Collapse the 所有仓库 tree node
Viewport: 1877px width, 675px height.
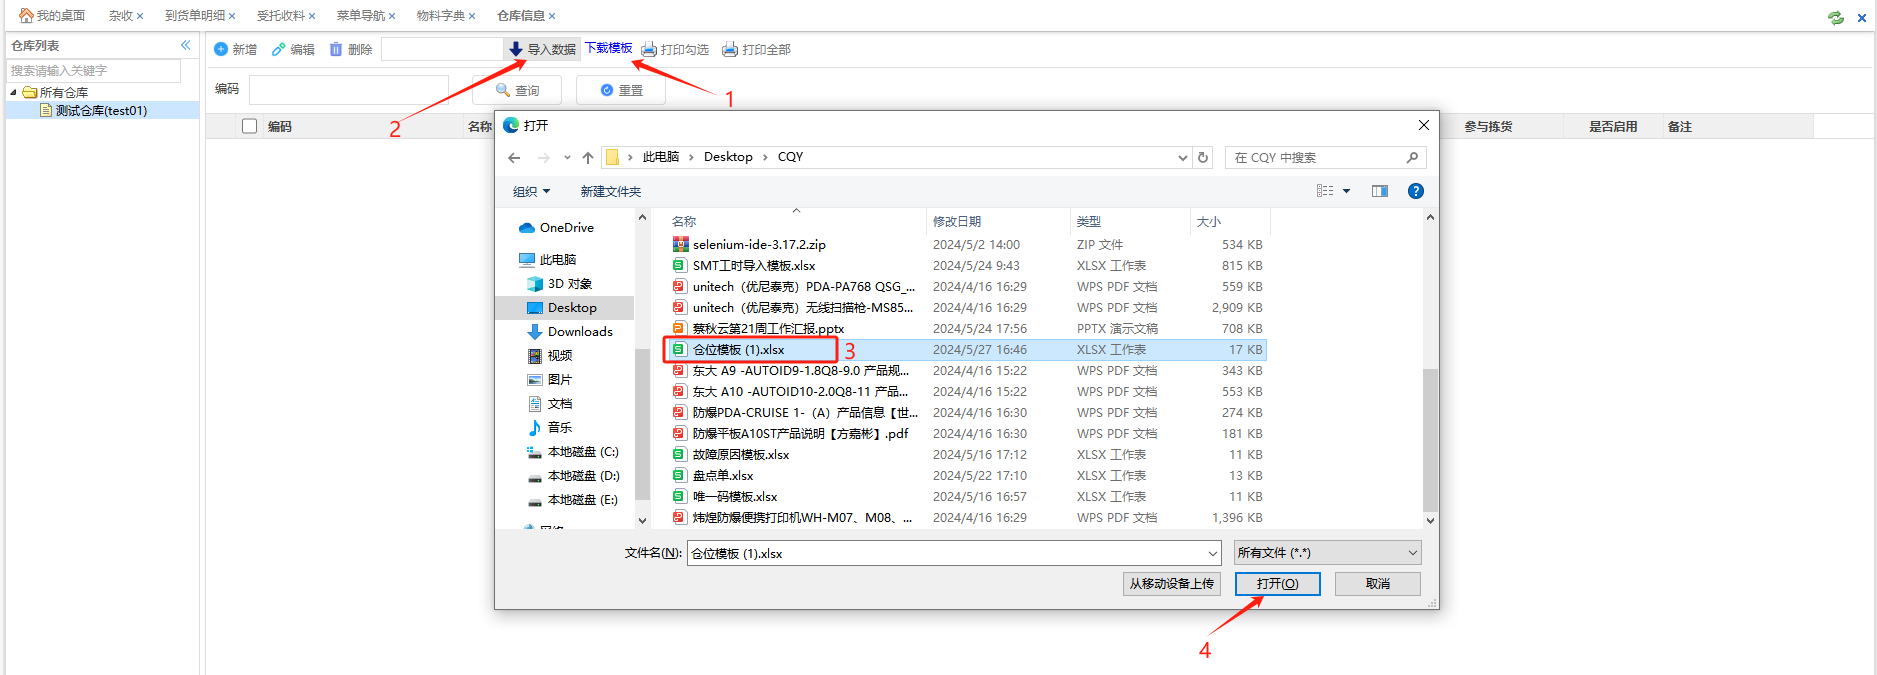pos(14,93)
